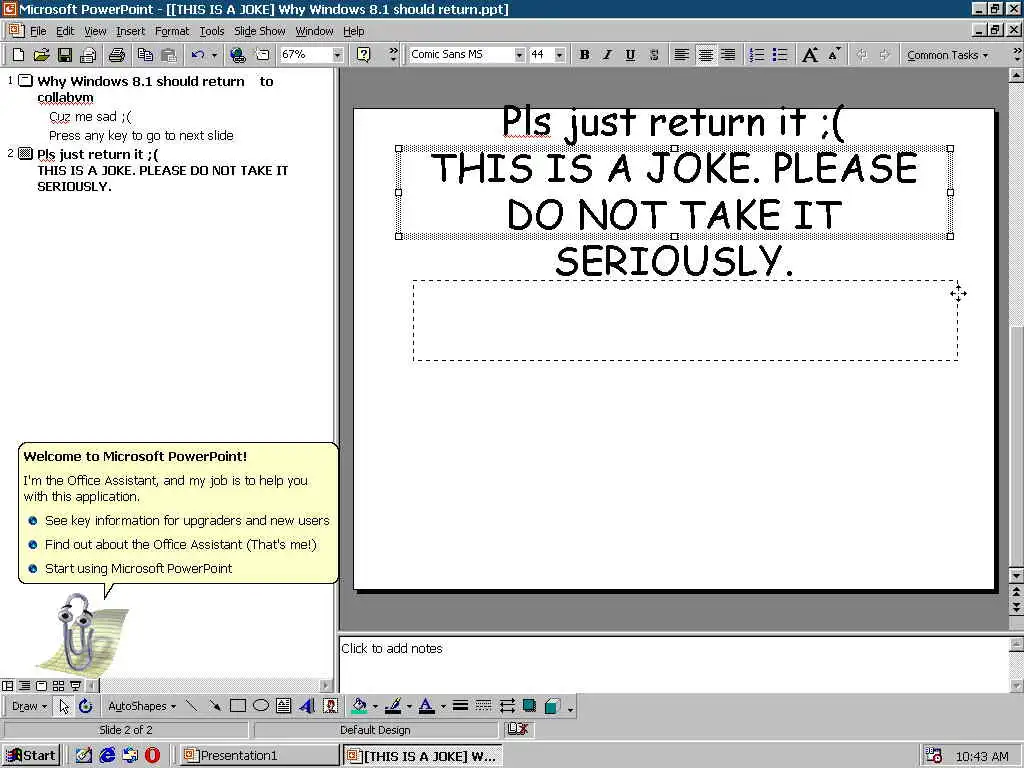Insert a hyperlink with globe icon
The width and height of the screenshot is (1024, 768).
238,55
